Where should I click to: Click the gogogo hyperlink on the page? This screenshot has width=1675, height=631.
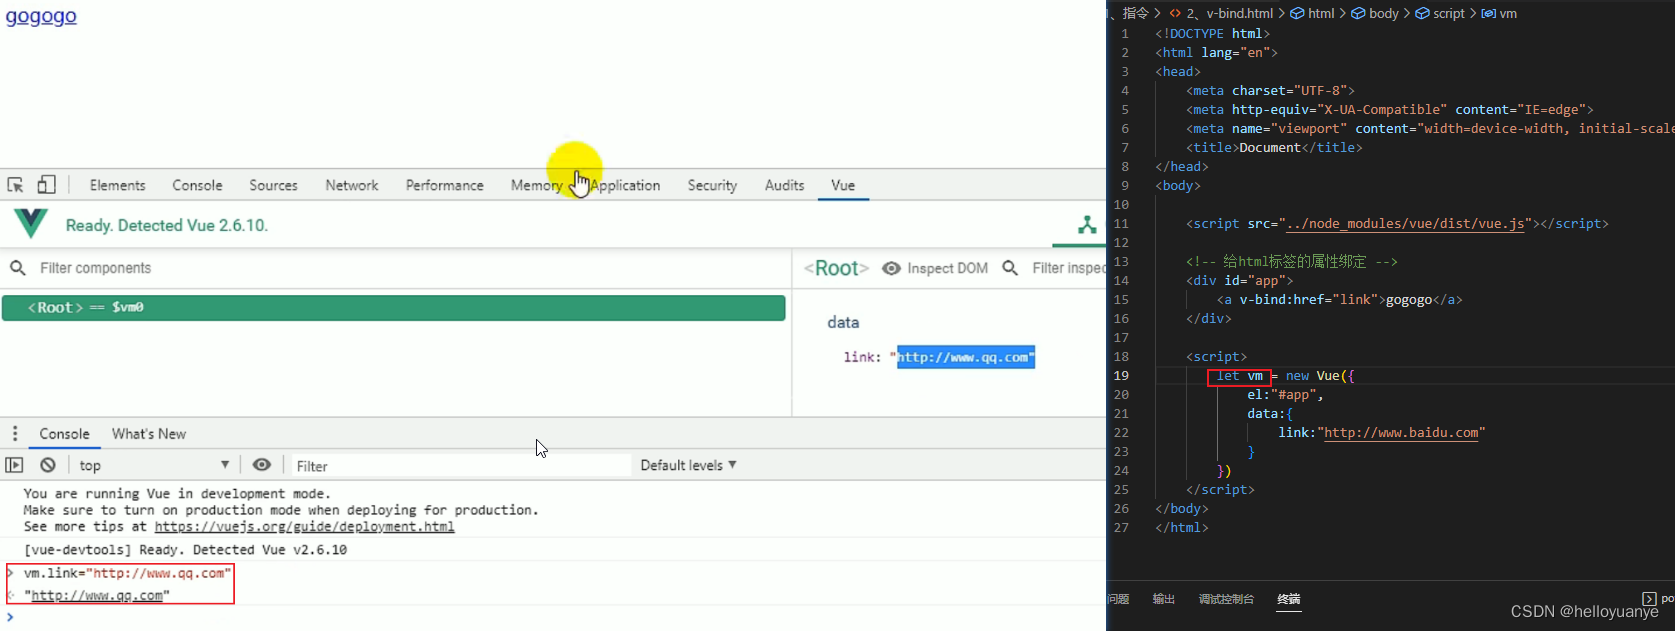pos(41,16)
